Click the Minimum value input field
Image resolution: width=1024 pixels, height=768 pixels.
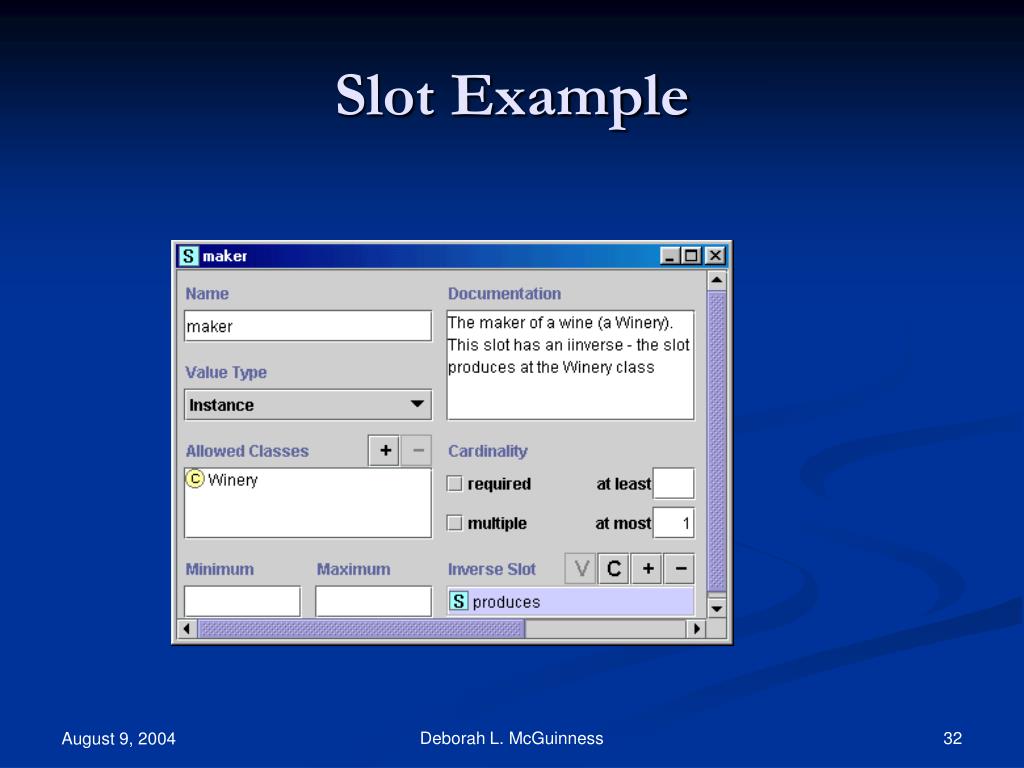[242, 601]
